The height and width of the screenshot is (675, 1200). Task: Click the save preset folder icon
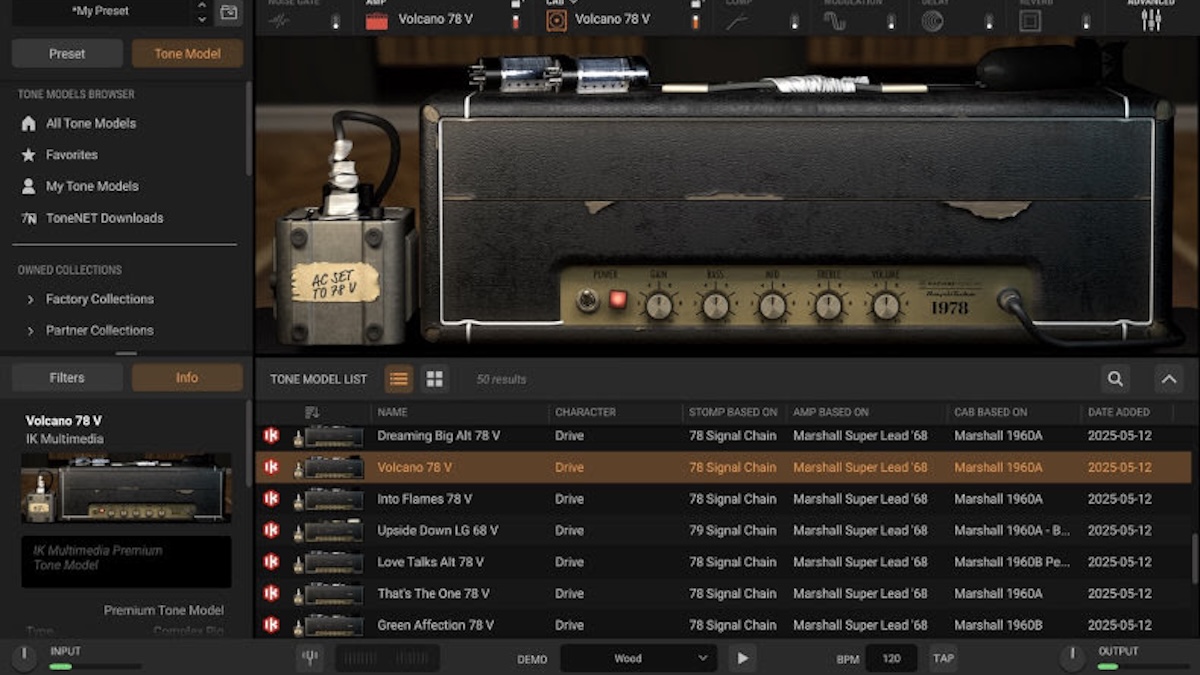coord(229,13)
